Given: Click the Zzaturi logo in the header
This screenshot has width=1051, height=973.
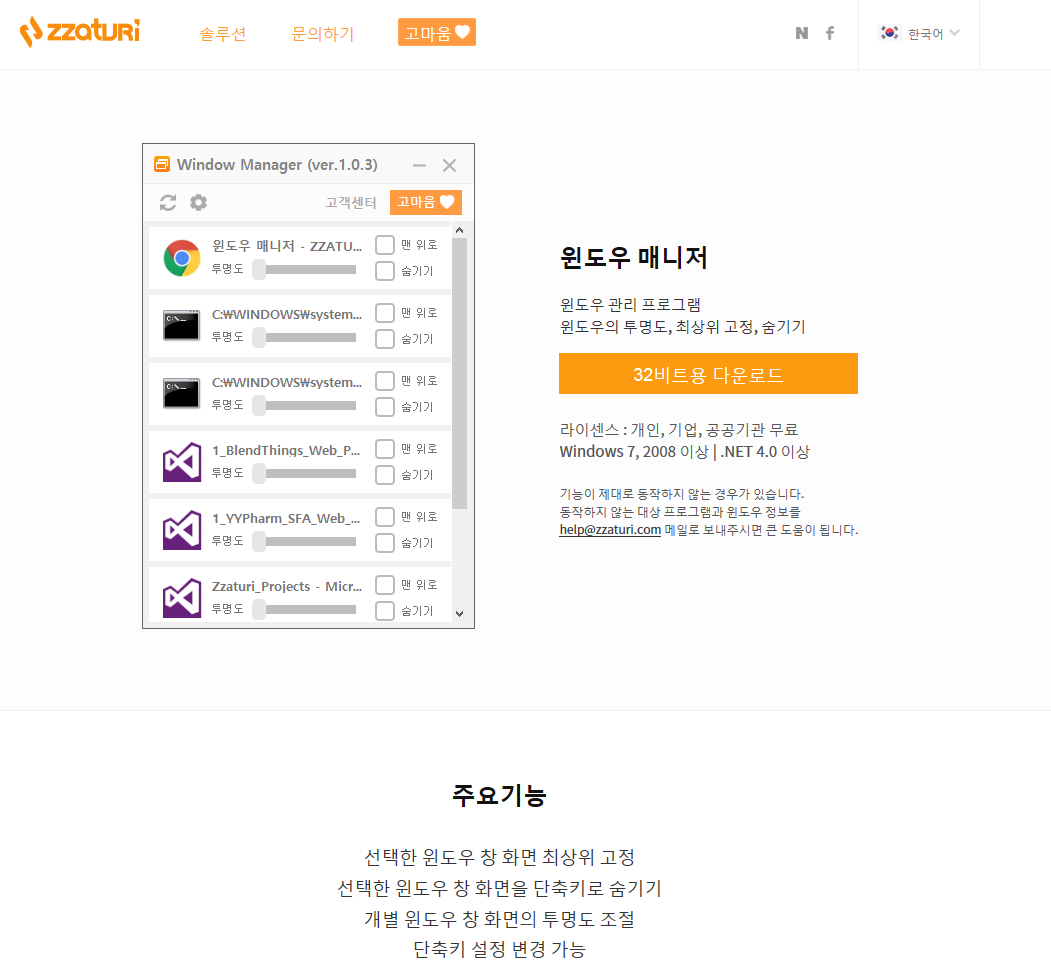Looking at the screenshot, I should 80,32.
